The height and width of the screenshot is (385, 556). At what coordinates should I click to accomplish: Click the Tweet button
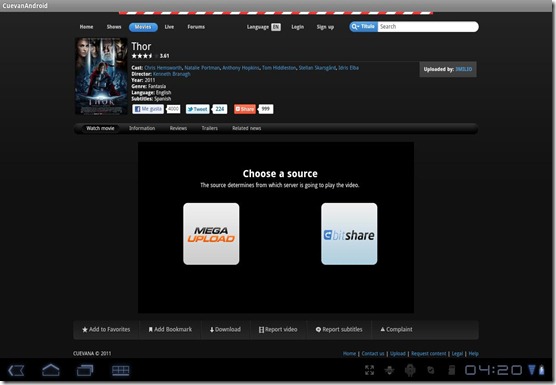coord(198,109)
